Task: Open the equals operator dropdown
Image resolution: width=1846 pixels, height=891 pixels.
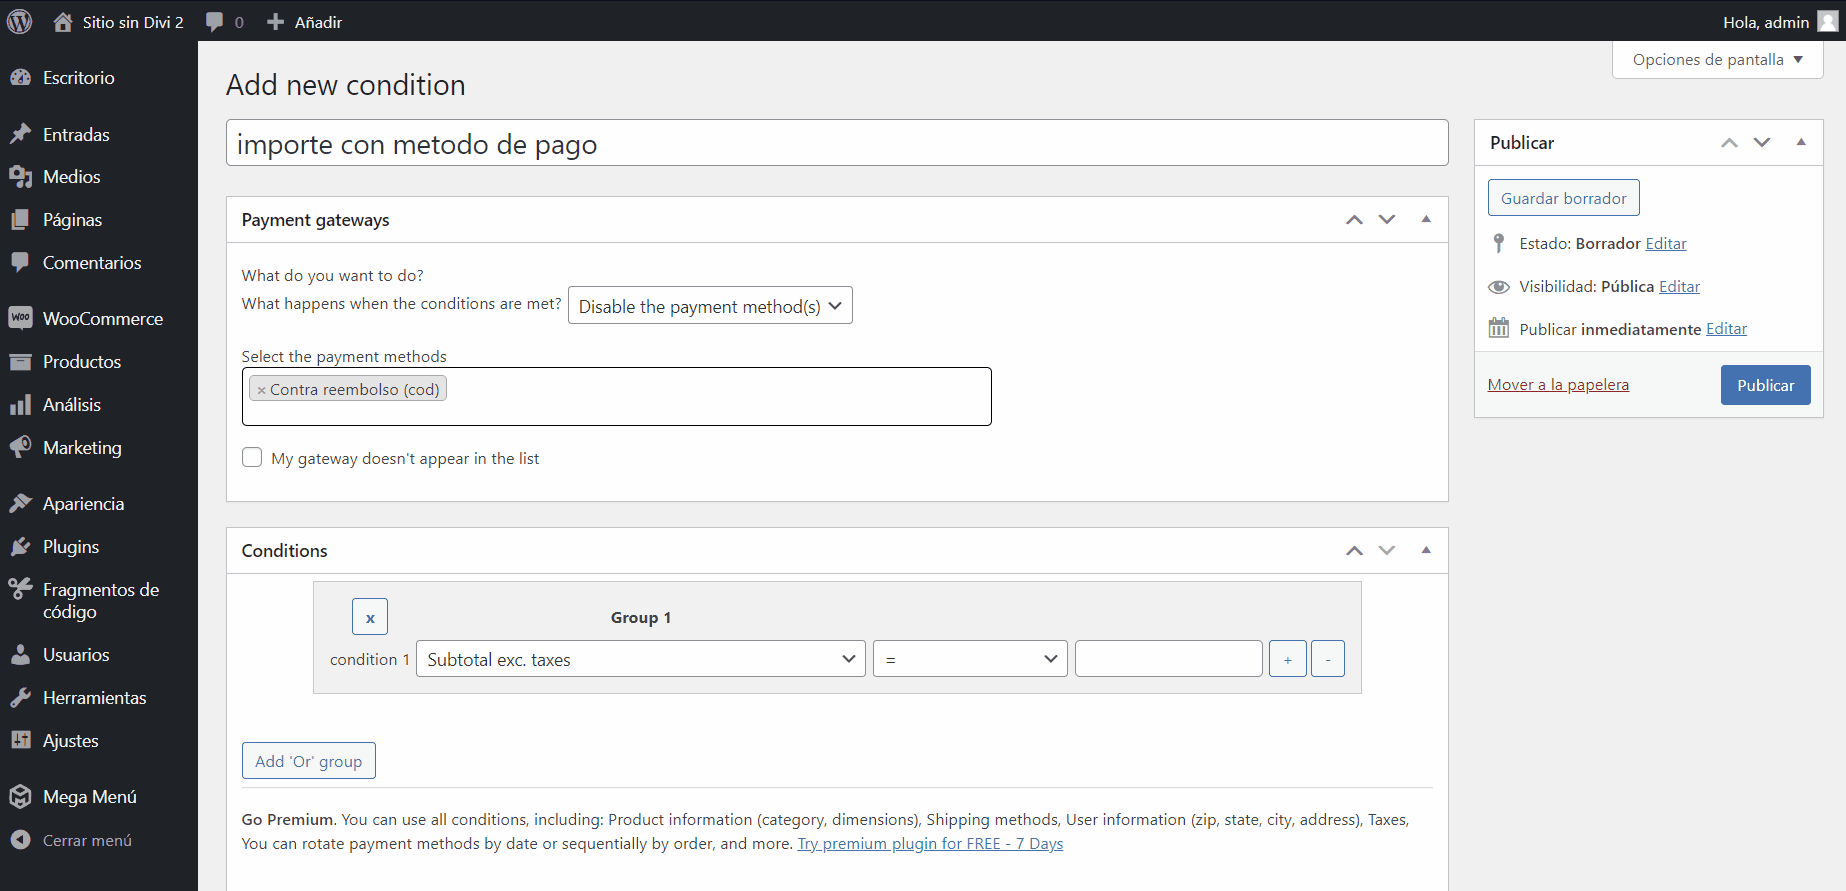Action: (x=969, y=659)
